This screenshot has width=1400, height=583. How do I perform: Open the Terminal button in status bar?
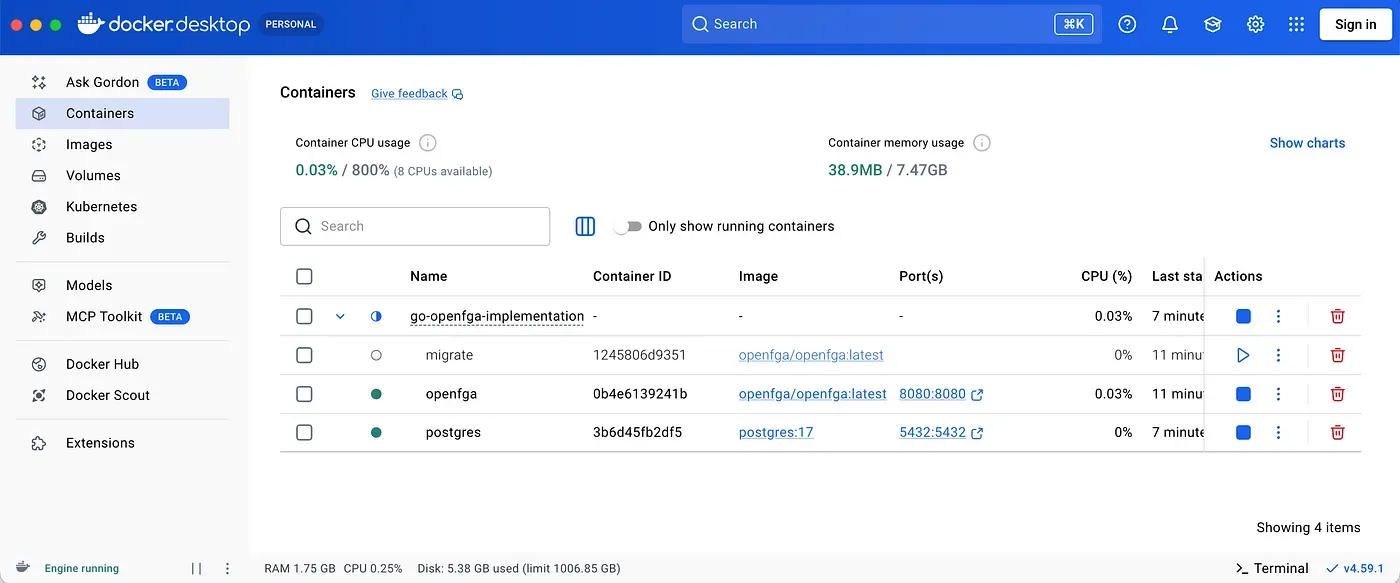click(x=1272, y=568)
